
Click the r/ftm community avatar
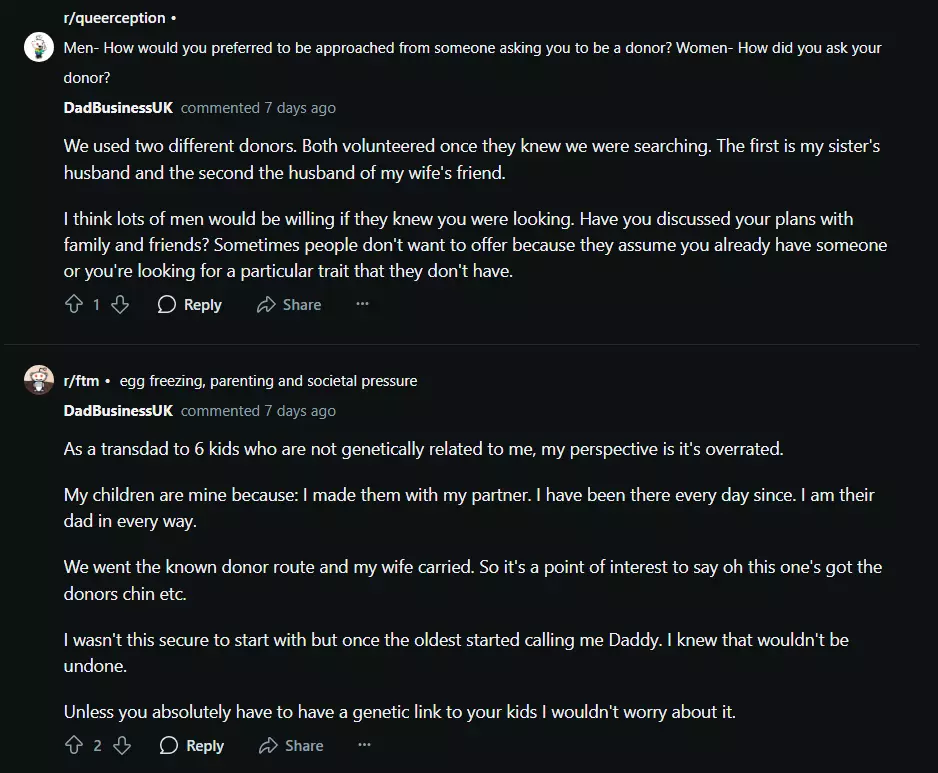[x=39, y=380]
